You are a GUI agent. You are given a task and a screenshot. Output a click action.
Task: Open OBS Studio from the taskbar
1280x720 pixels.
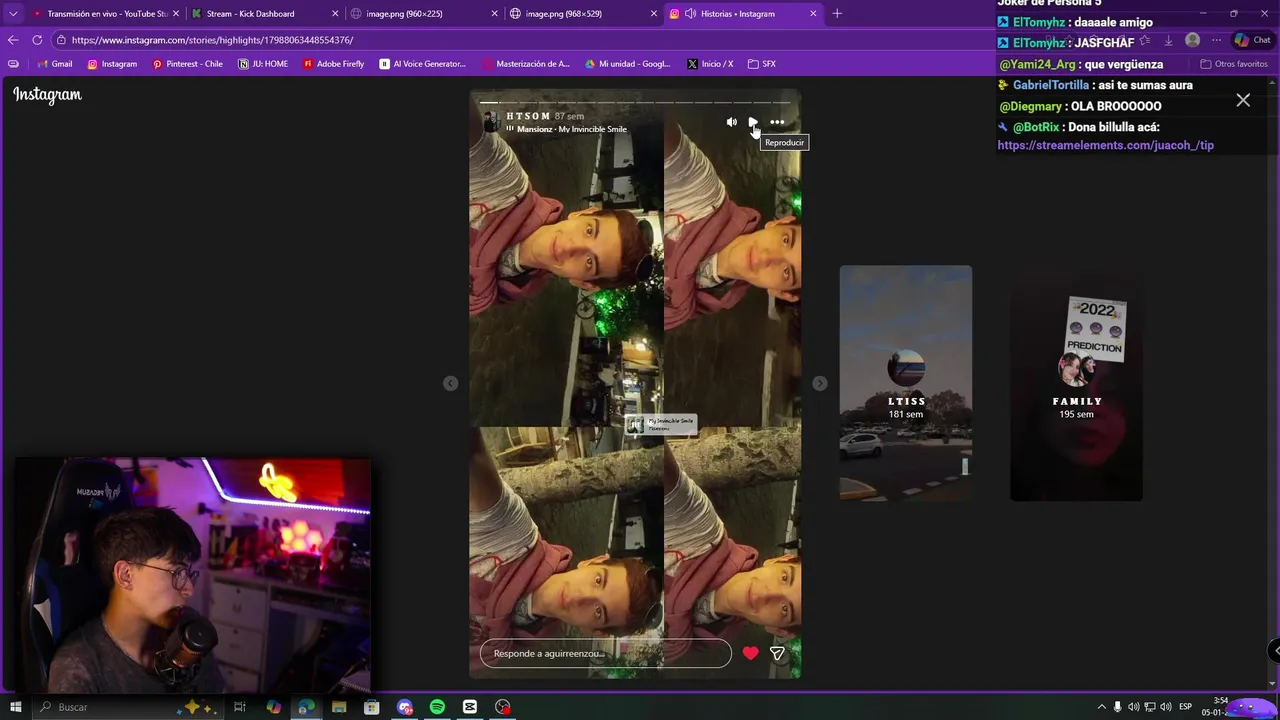[502, 707]
